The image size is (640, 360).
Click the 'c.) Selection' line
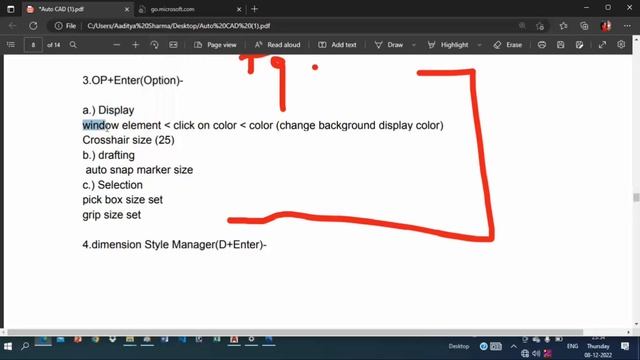[112, 185]
